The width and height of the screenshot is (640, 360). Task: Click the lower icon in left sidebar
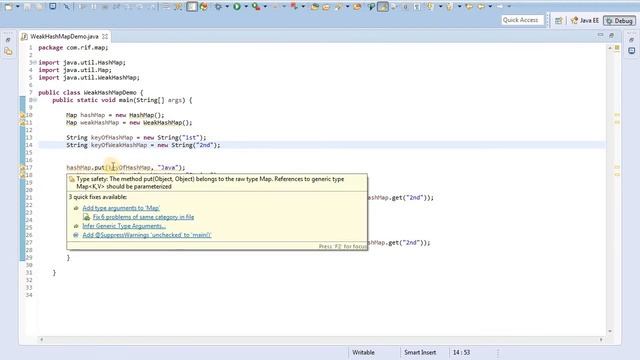click(8, 51)
